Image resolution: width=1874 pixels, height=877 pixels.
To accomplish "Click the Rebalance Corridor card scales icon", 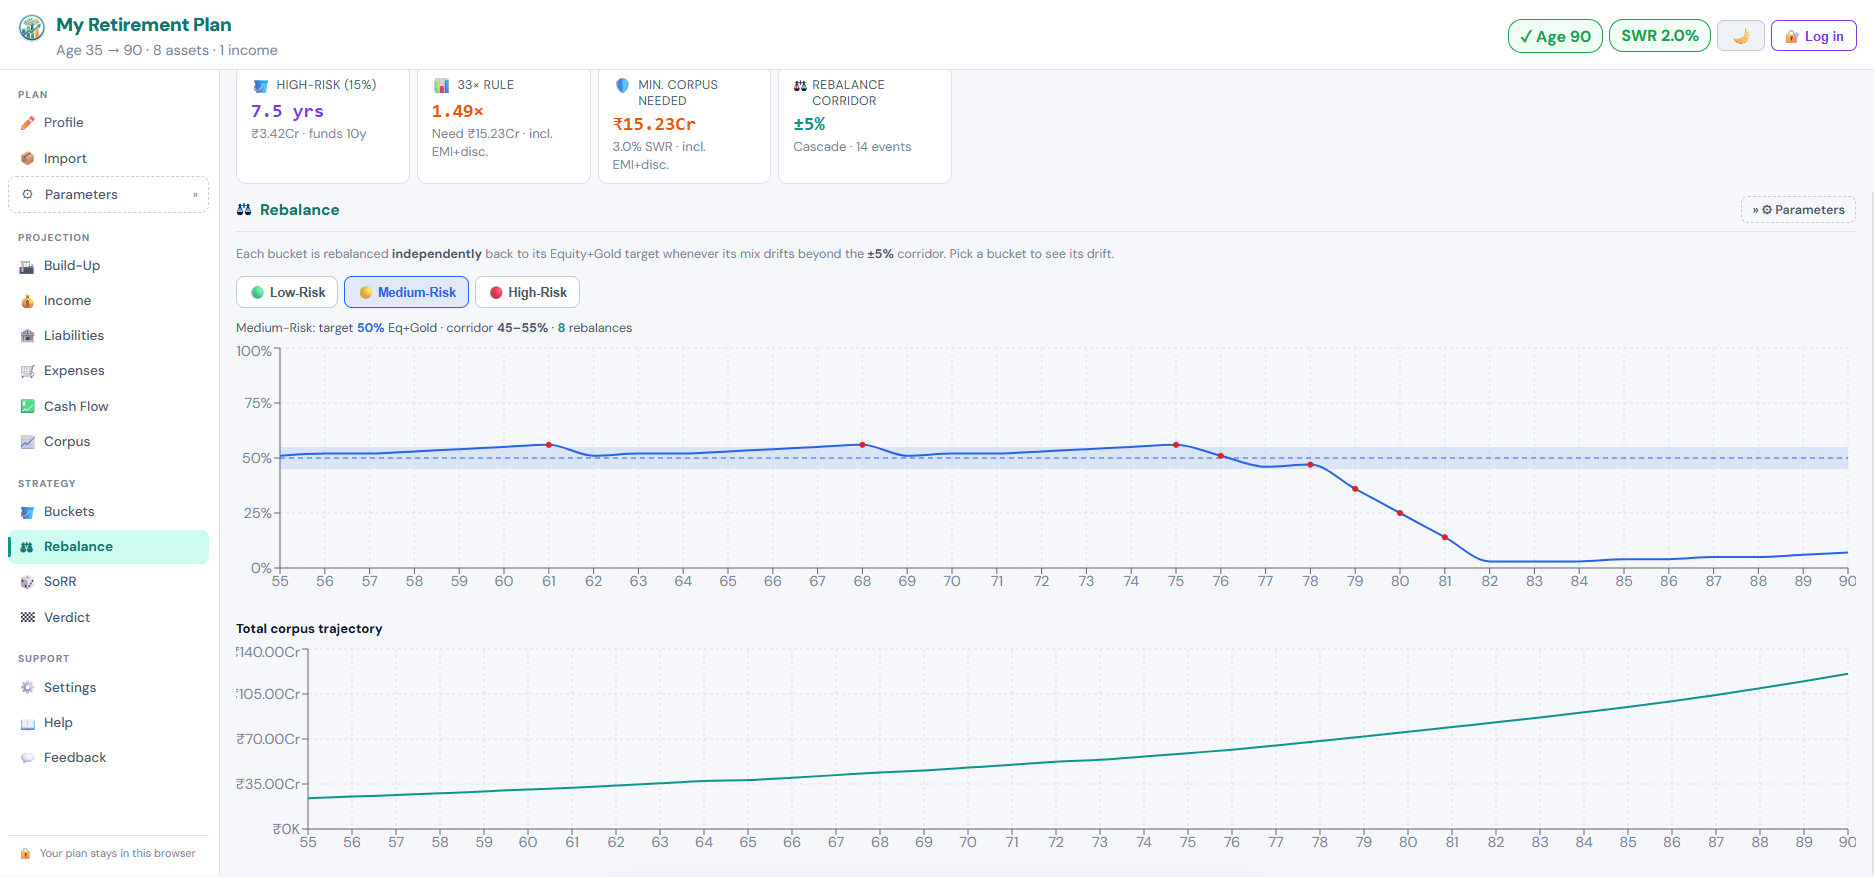I will point(800,86).
